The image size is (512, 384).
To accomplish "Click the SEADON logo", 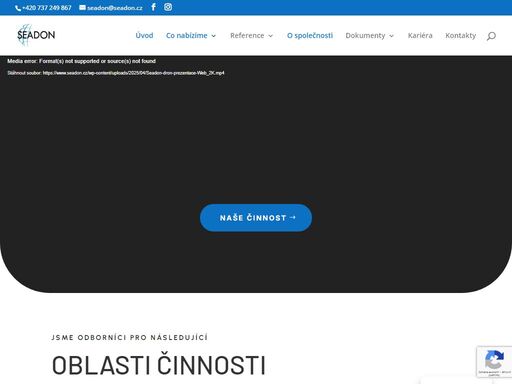I will [x=36, y=35].
